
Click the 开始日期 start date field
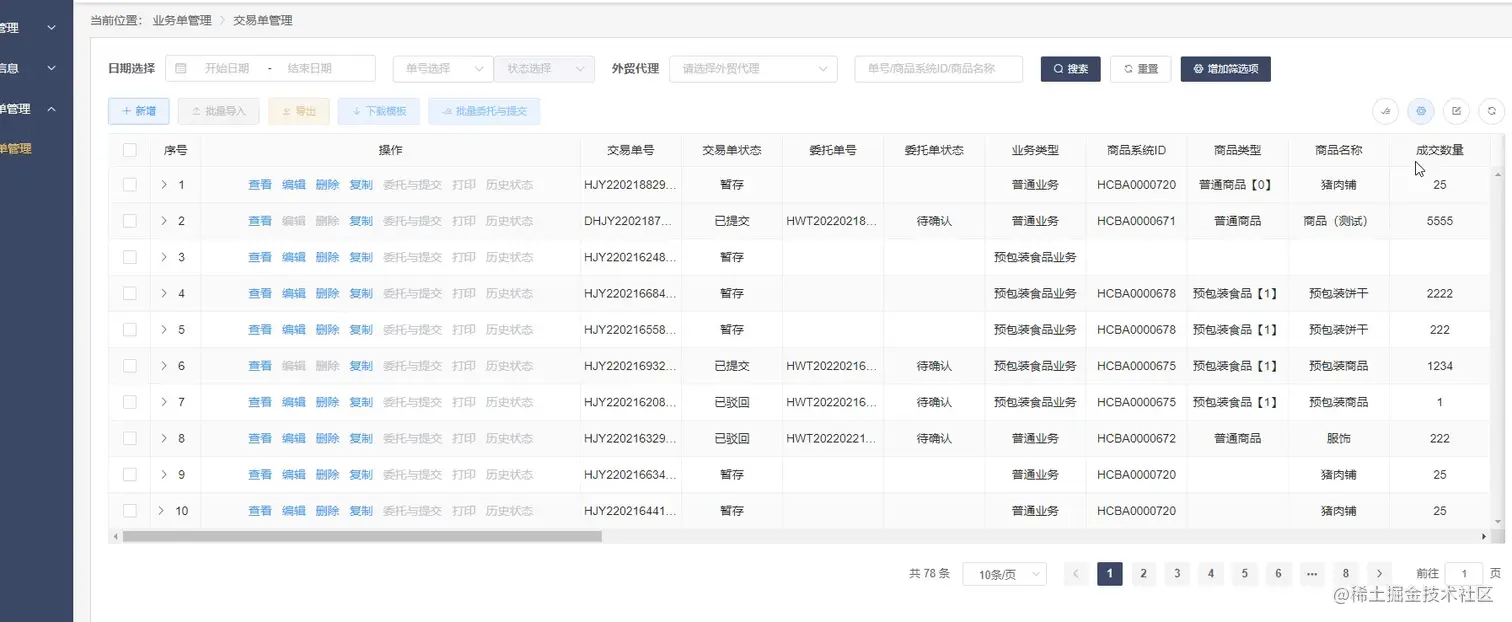[x=227, y=68]
